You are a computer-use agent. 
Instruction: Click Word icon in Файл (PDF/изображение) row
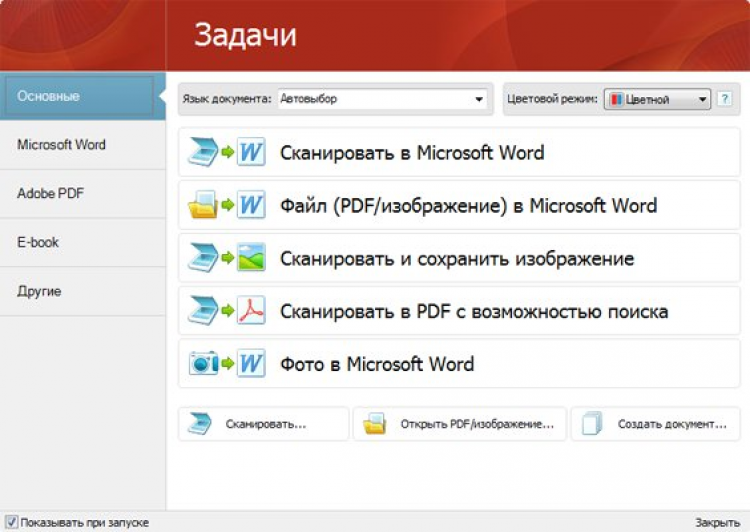pos(251,205)
